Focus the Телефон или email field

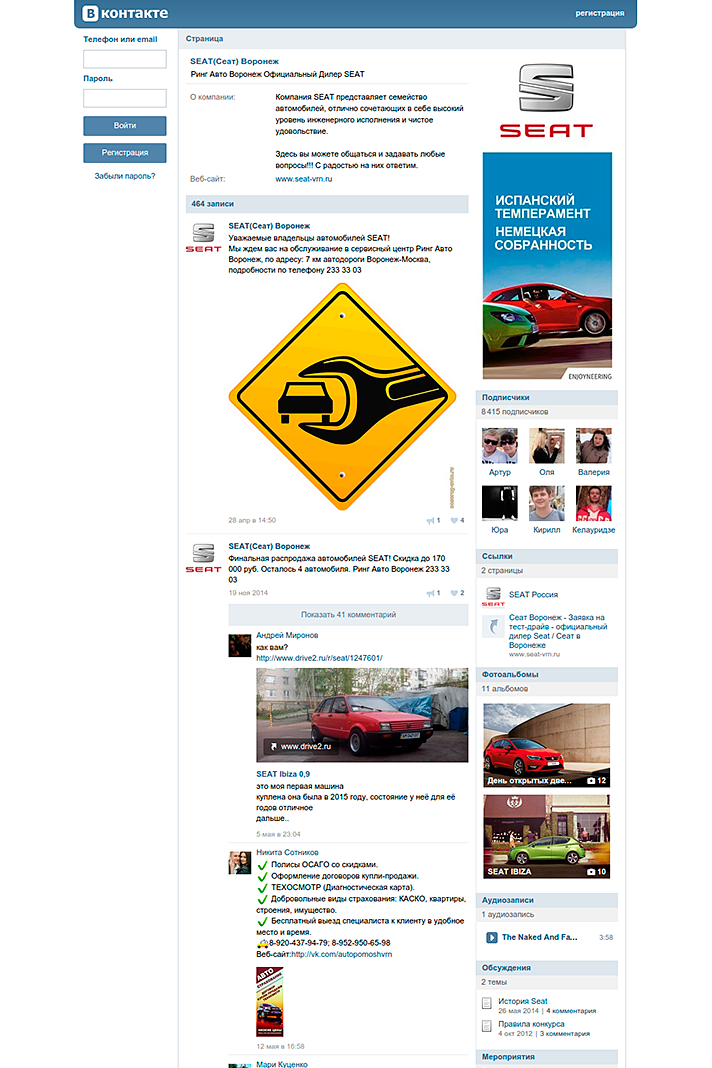(x=125, y=59)
